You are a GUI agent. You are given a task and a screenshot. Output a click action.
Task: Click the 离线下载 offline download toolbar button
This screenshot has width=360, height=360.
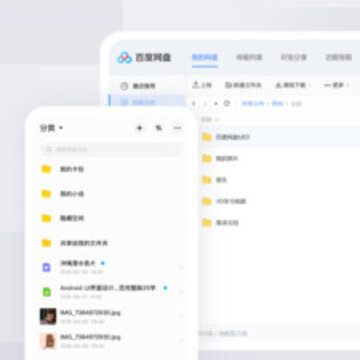[x=293, y=85]
